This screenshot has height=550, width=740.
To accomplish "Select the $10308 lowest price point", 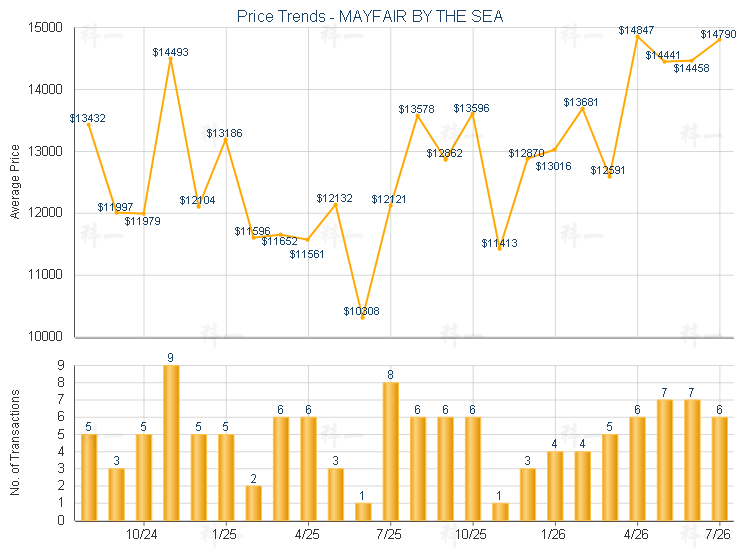I will 362,317.
